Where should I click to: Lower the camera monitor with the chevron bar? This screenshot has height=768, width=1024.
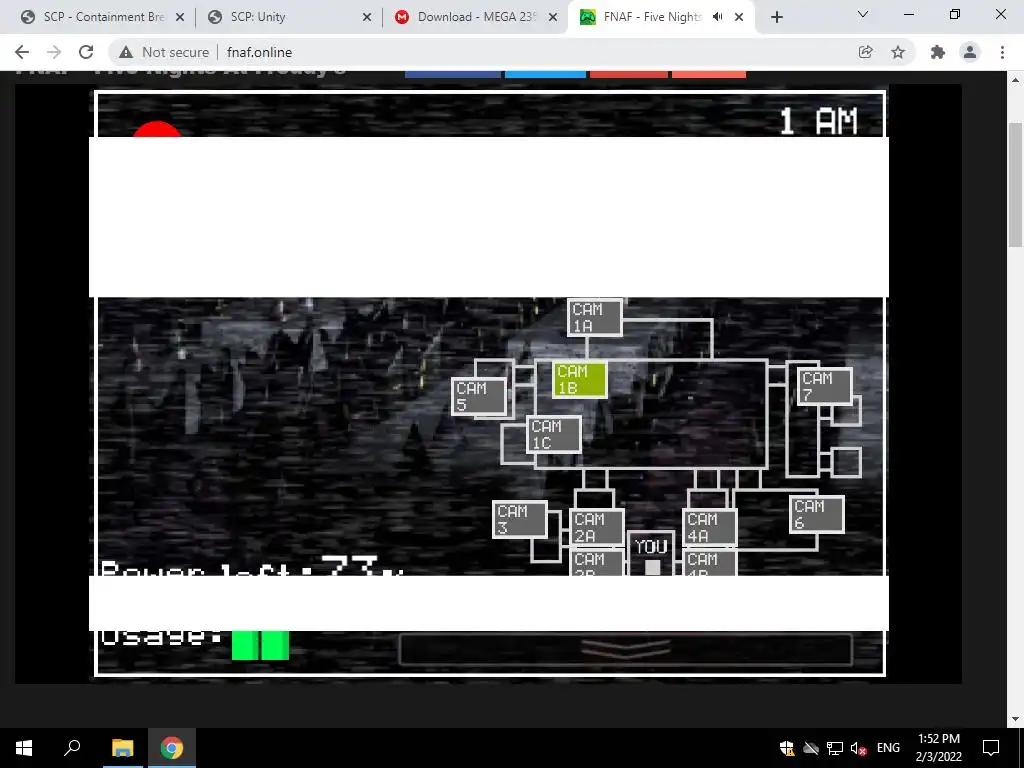(x=626, y=648)
